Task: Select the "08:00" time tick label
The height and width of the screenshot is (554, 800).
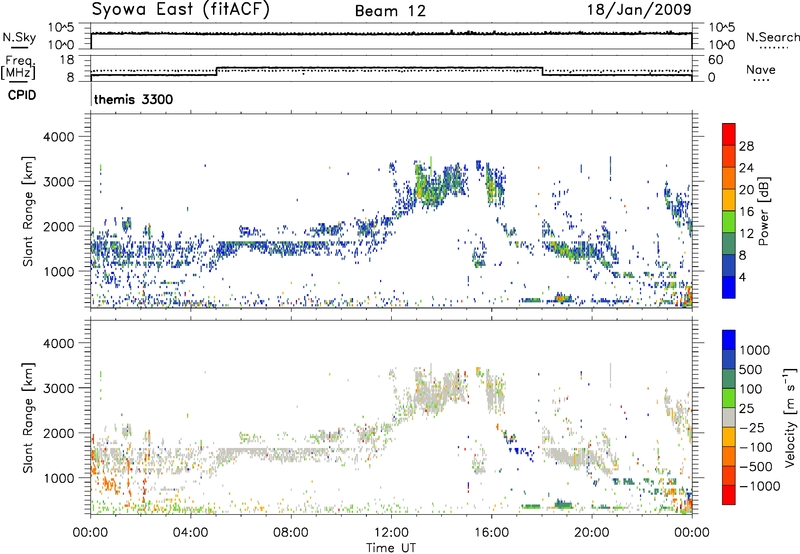Action: point(290,533)
